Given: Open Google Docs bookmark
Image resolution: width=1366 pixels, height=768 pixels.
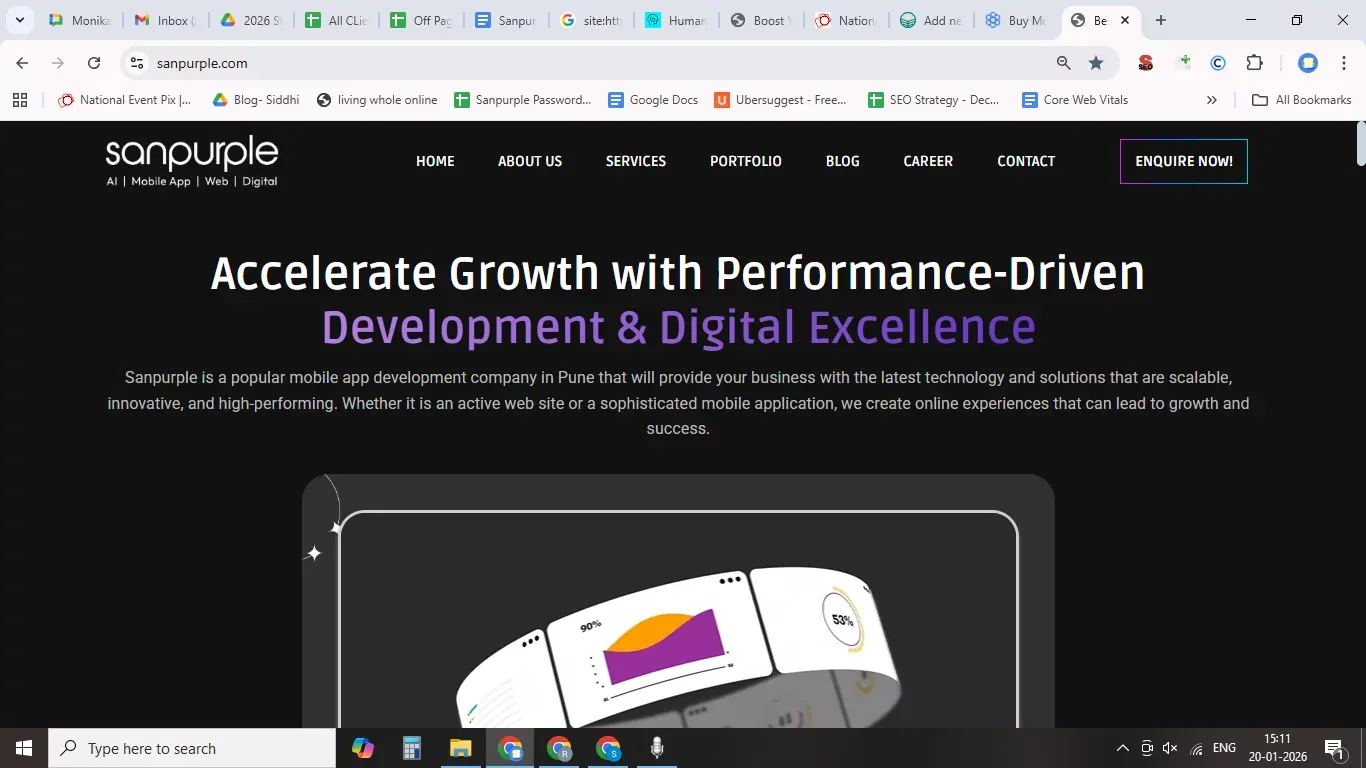Looking at the screenshot, I should [x=653, y=100].
